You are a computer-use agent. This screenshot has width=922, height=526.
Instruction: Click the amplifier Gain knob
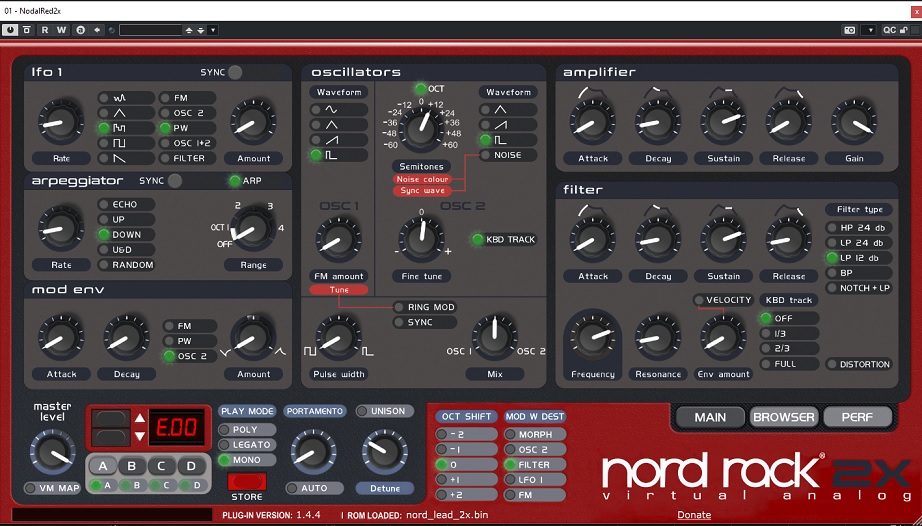[854, 122]
